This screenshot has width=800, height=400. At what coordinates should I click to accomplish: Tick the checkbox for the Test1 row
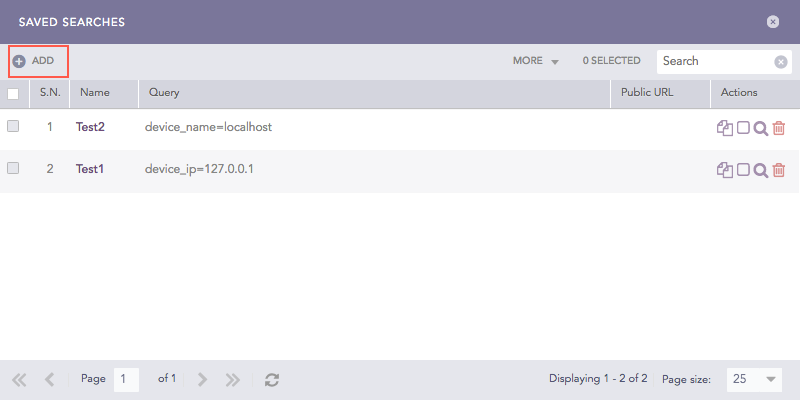point(13,168)
